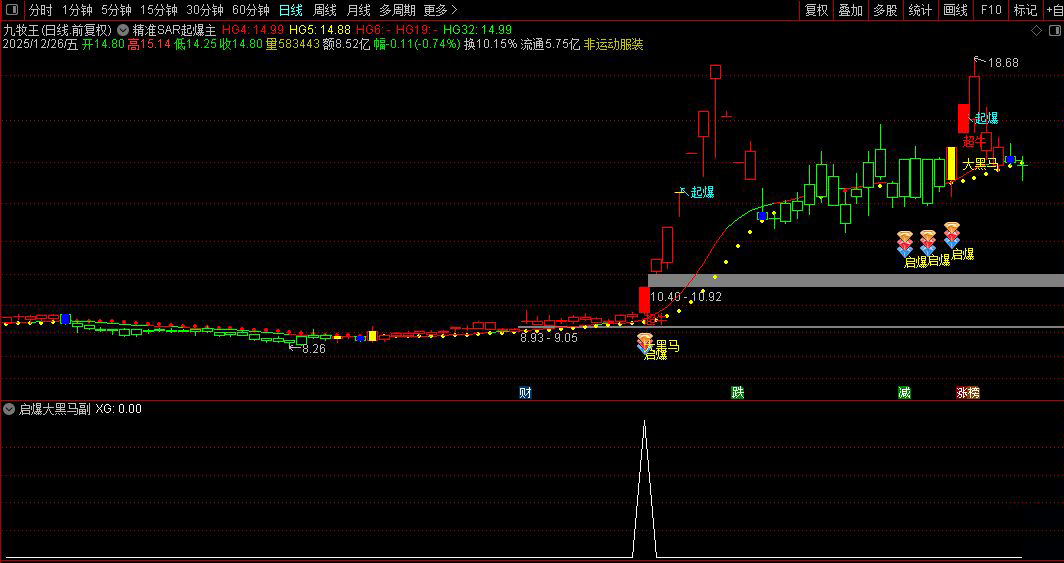This screenshot has height=563, width=1064.
Task: Click the 涨榜 marker icon
Action: (x=968, y=392)
